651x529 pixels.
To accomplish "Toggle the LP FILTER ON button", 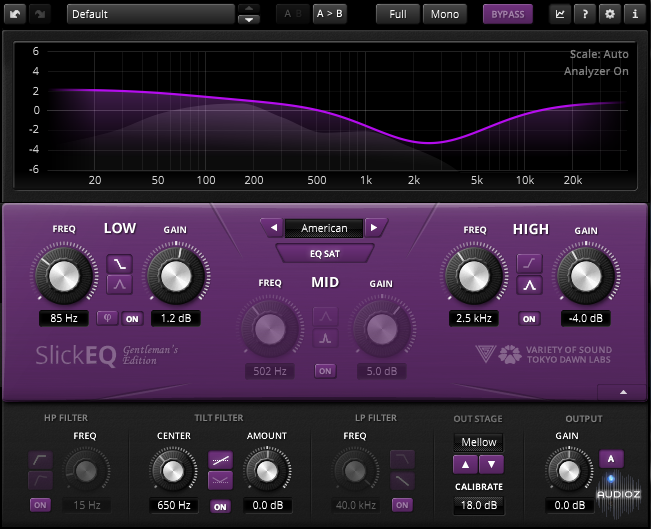I will pyautogui.click(x=402, y=505).
